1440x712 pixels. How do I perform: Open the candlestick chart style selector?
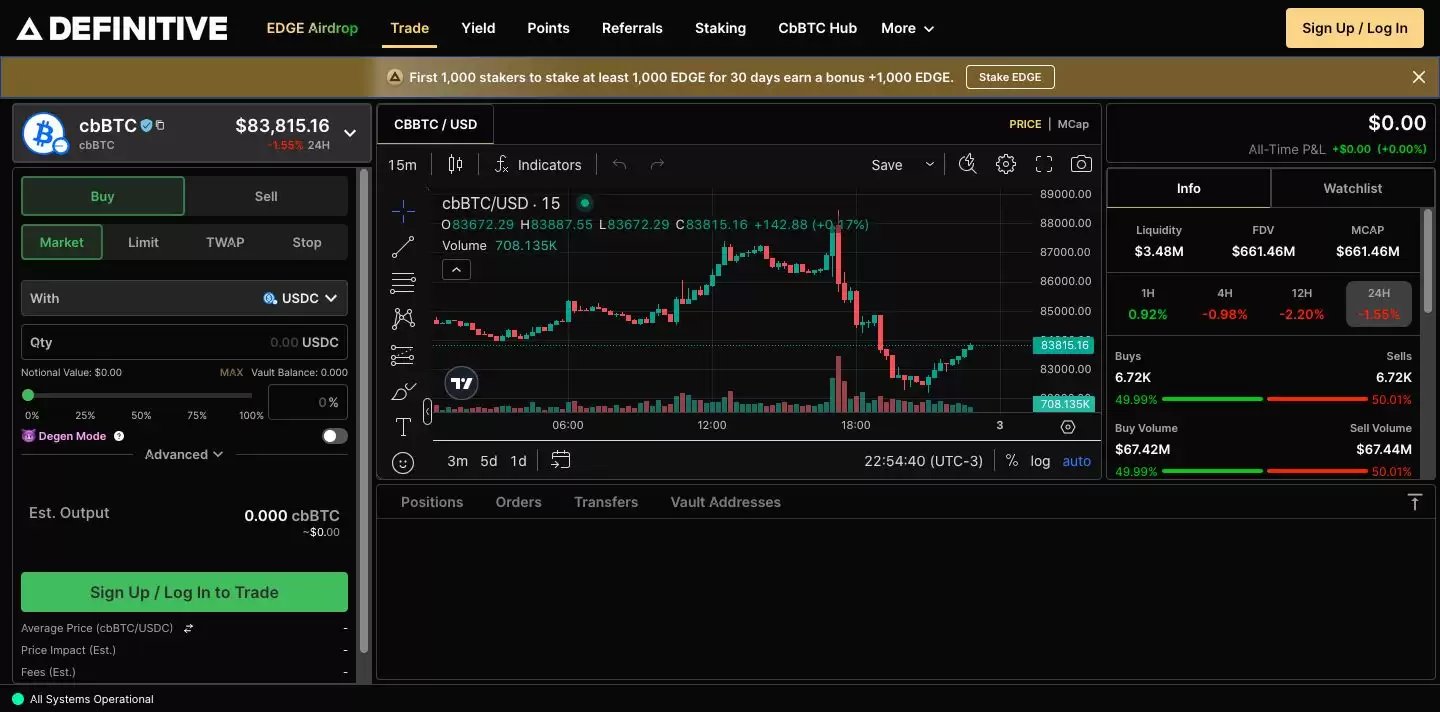(456, 165)
